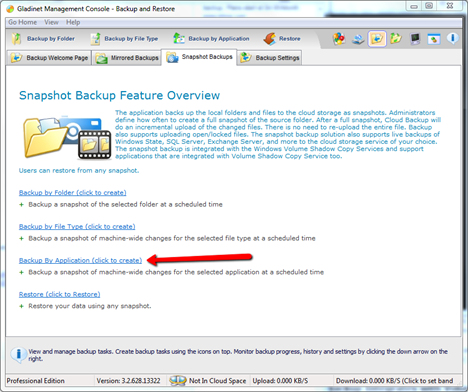Click the folder with green arrows icon

click(x=396, y=39)
